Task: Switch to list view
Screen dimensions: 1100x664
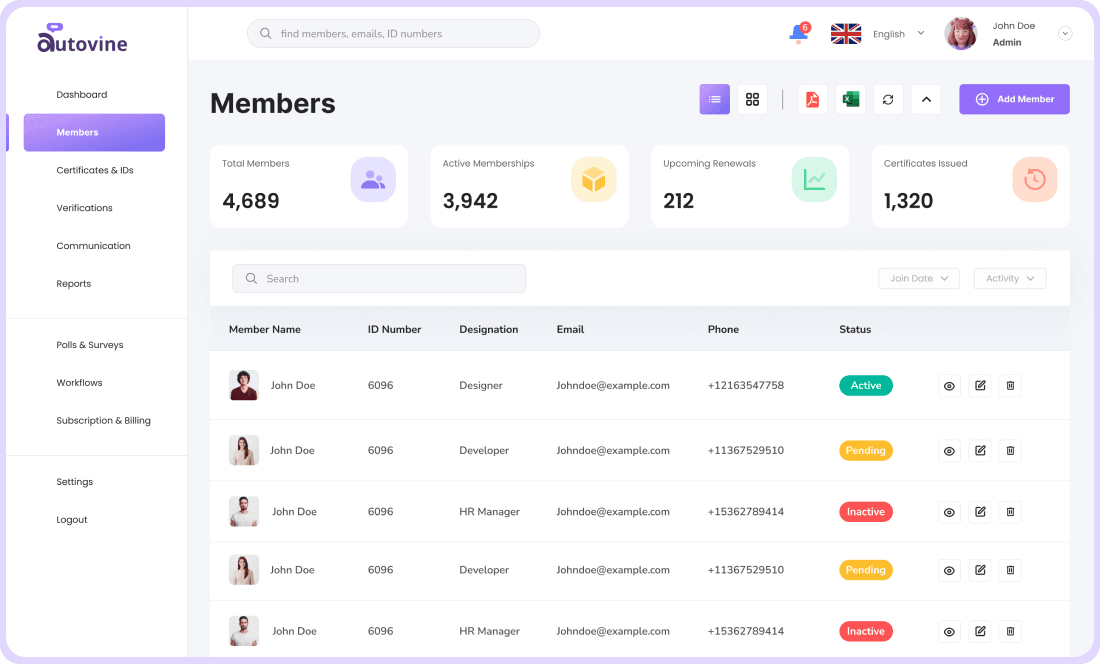Action: 714,99
